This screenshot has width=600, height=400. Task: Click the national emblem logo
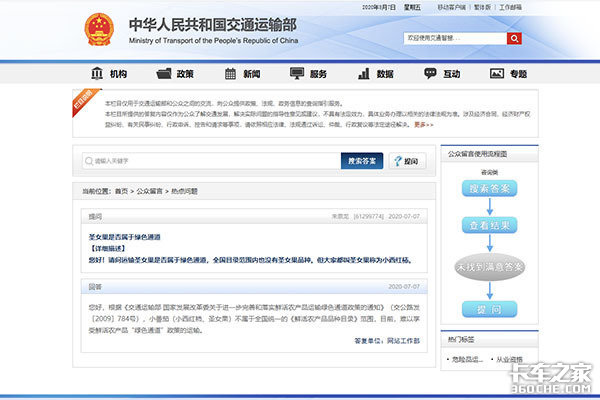(99, 28)
